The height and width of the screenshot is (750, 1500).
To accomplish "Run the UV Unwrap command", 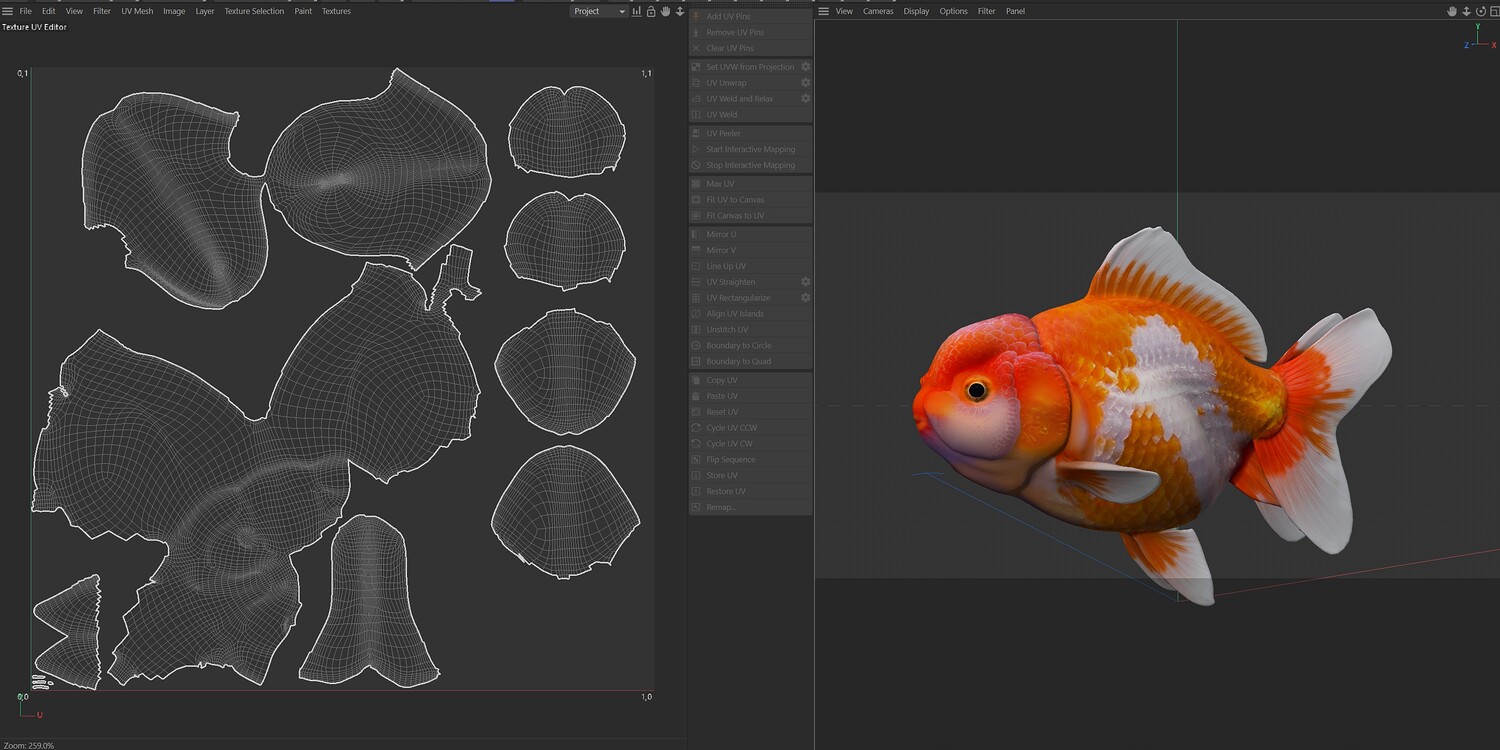I will point(744,83).
